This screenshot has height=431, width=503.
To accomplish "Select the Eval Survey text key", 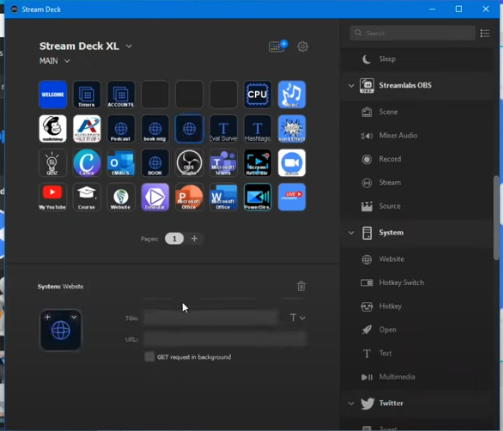I will pos(223,129).
